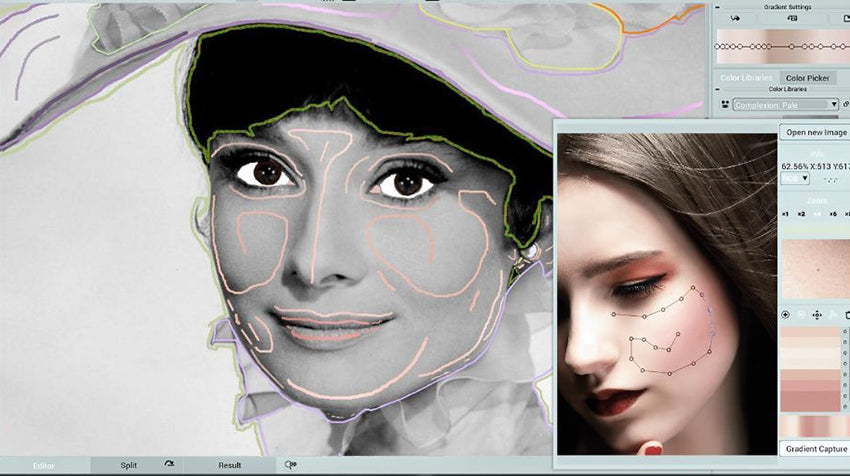Click the middle Gradient Settings toolbar icon
The width and height of the screenshot is (850, 476).
pyautogui.click(x=789, y=19)
